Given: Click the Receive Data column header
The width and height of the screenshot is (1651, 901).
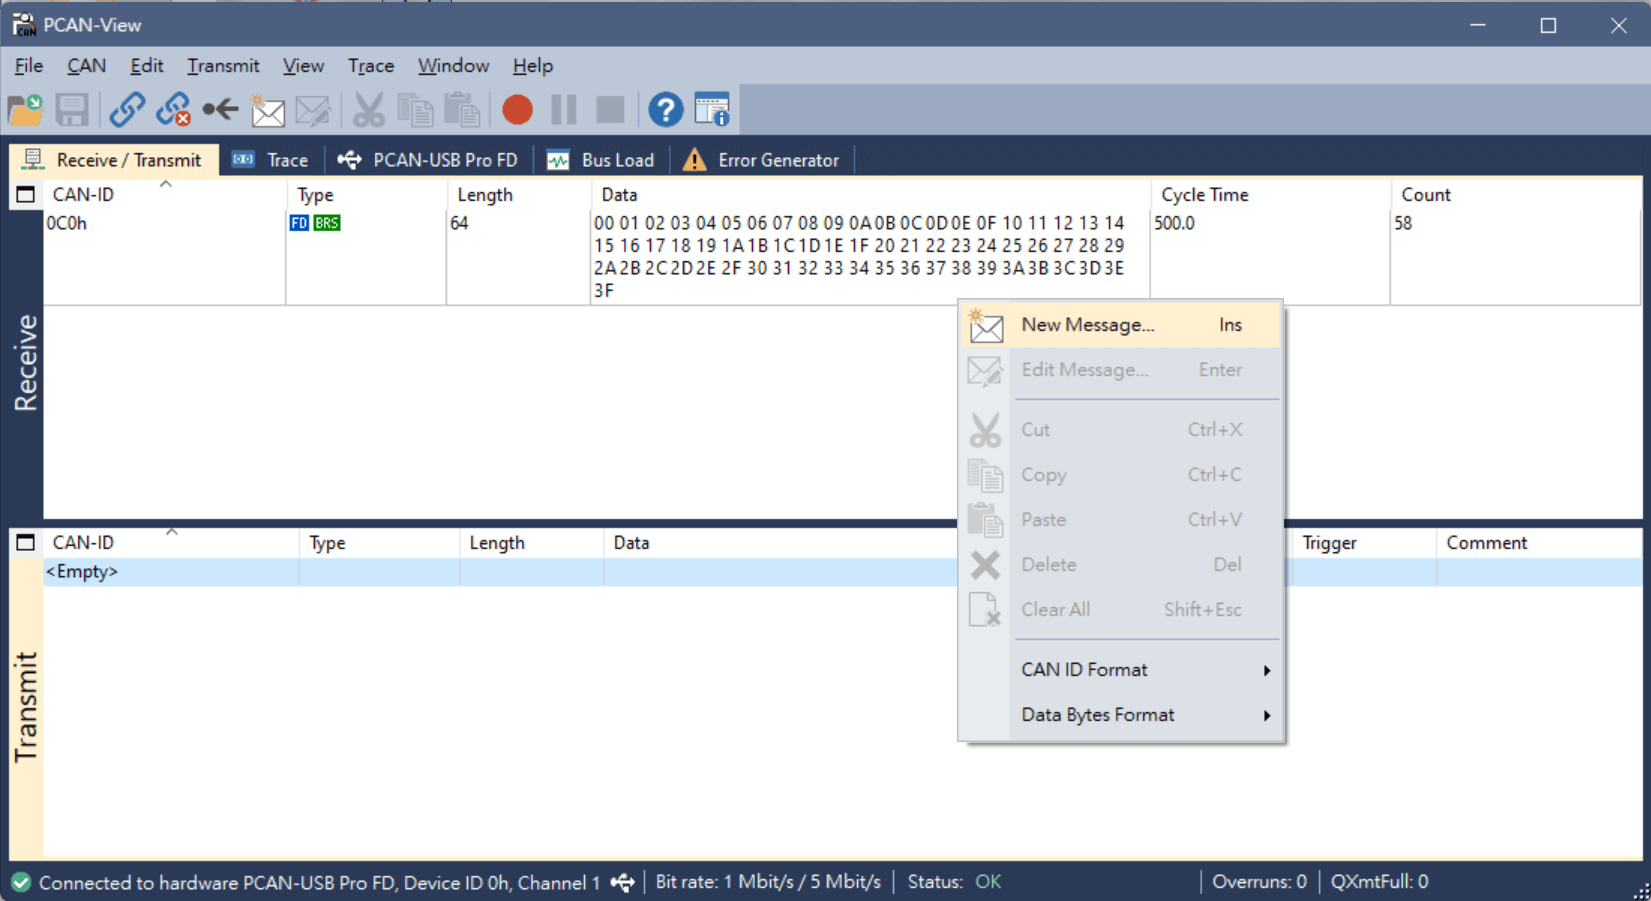Looking at the screenshot, I should [870, 195].
